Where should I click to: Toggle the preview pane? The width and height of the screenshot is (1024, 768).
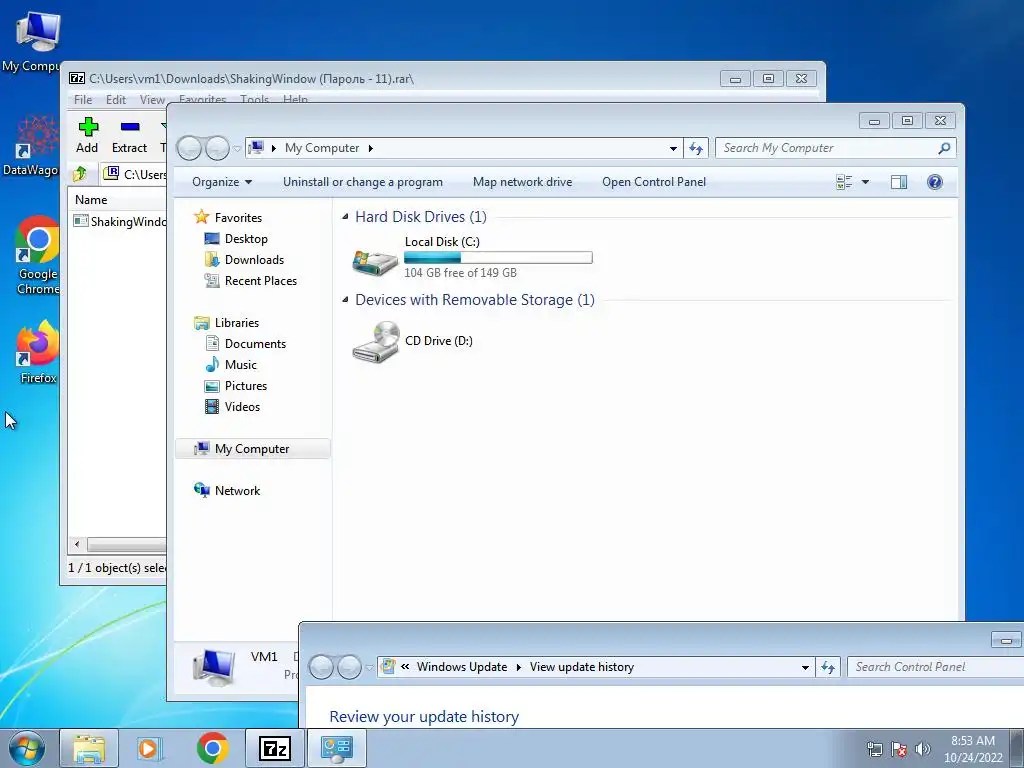point(899,182)
